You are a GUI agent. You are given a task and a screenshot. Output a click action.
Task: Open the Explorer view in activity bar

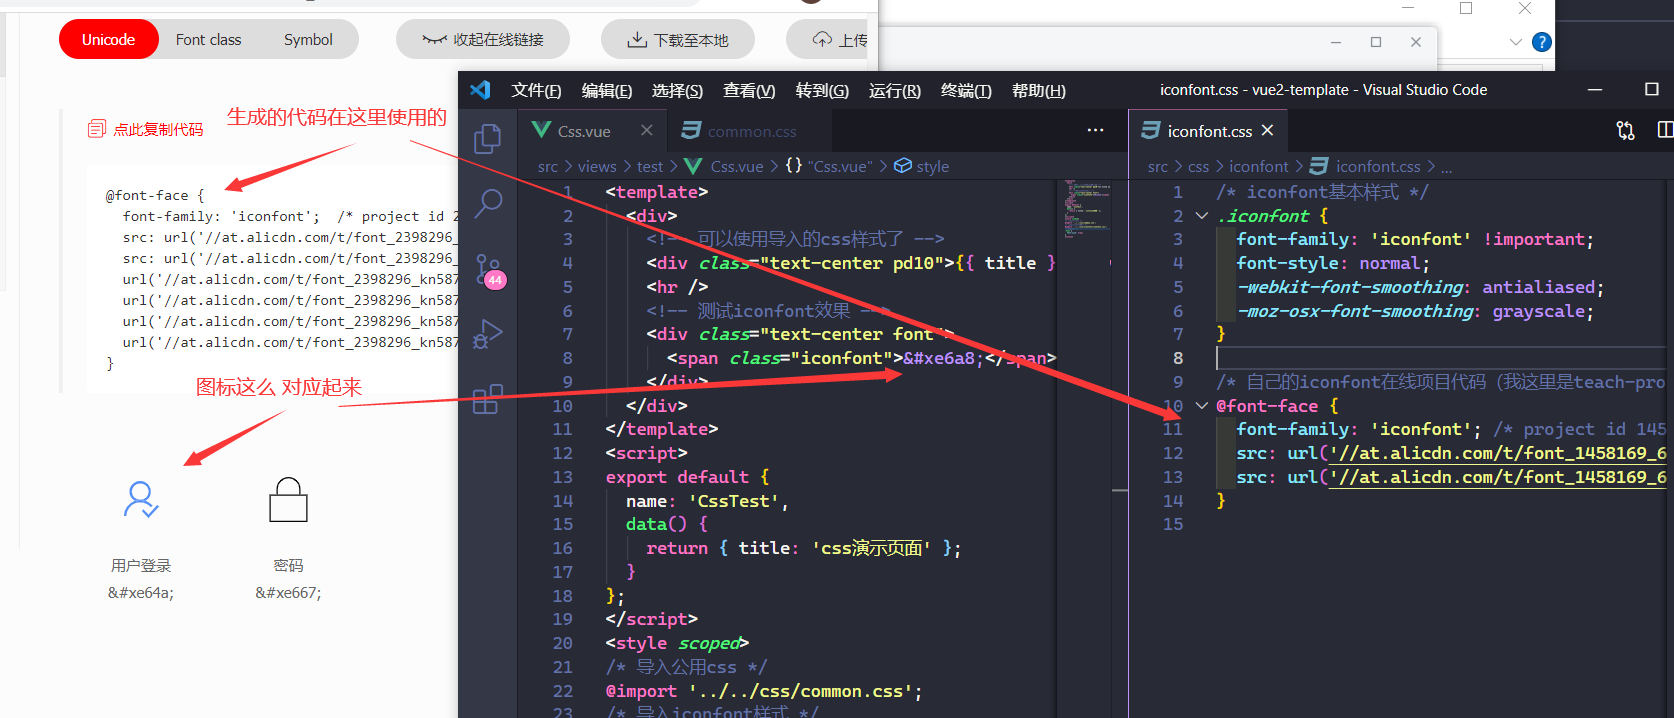pyautogui.click(x=487, y=138)
